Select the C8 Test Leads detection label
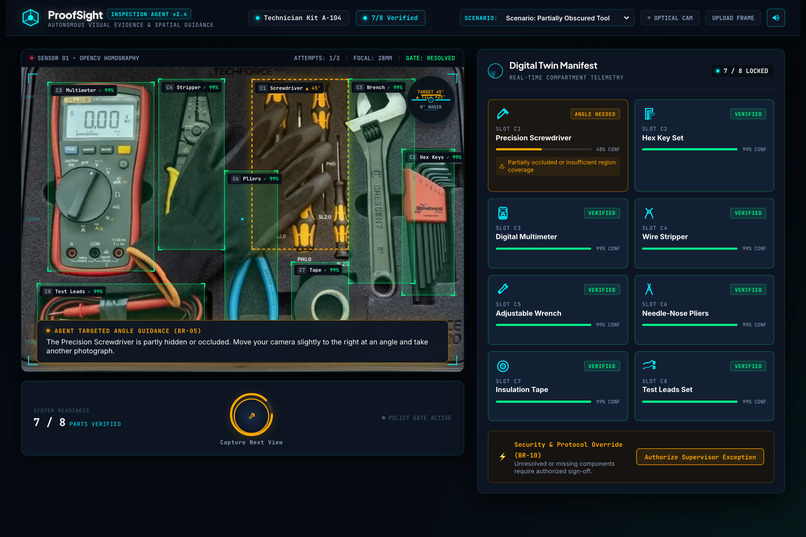 (x=73, y=291)
